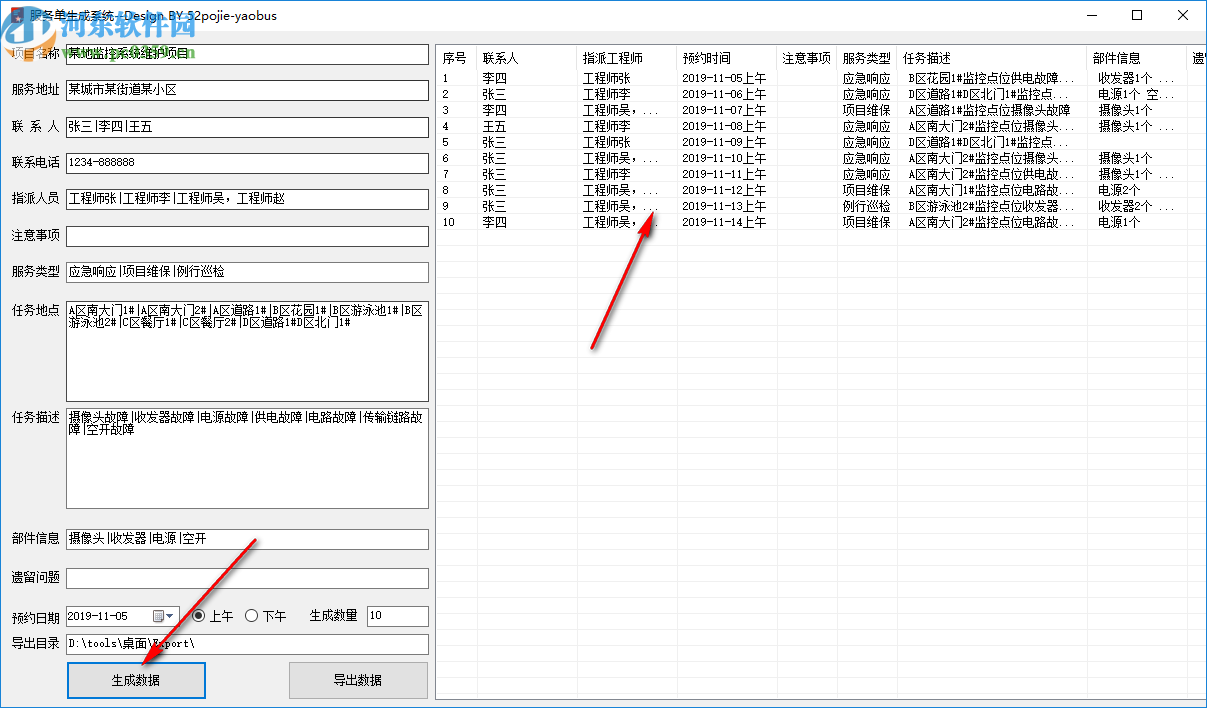This screenshot has height=708, width=1207.
Task: Sort by the 预约时间 column header
Action: click(x=706, y=58)
